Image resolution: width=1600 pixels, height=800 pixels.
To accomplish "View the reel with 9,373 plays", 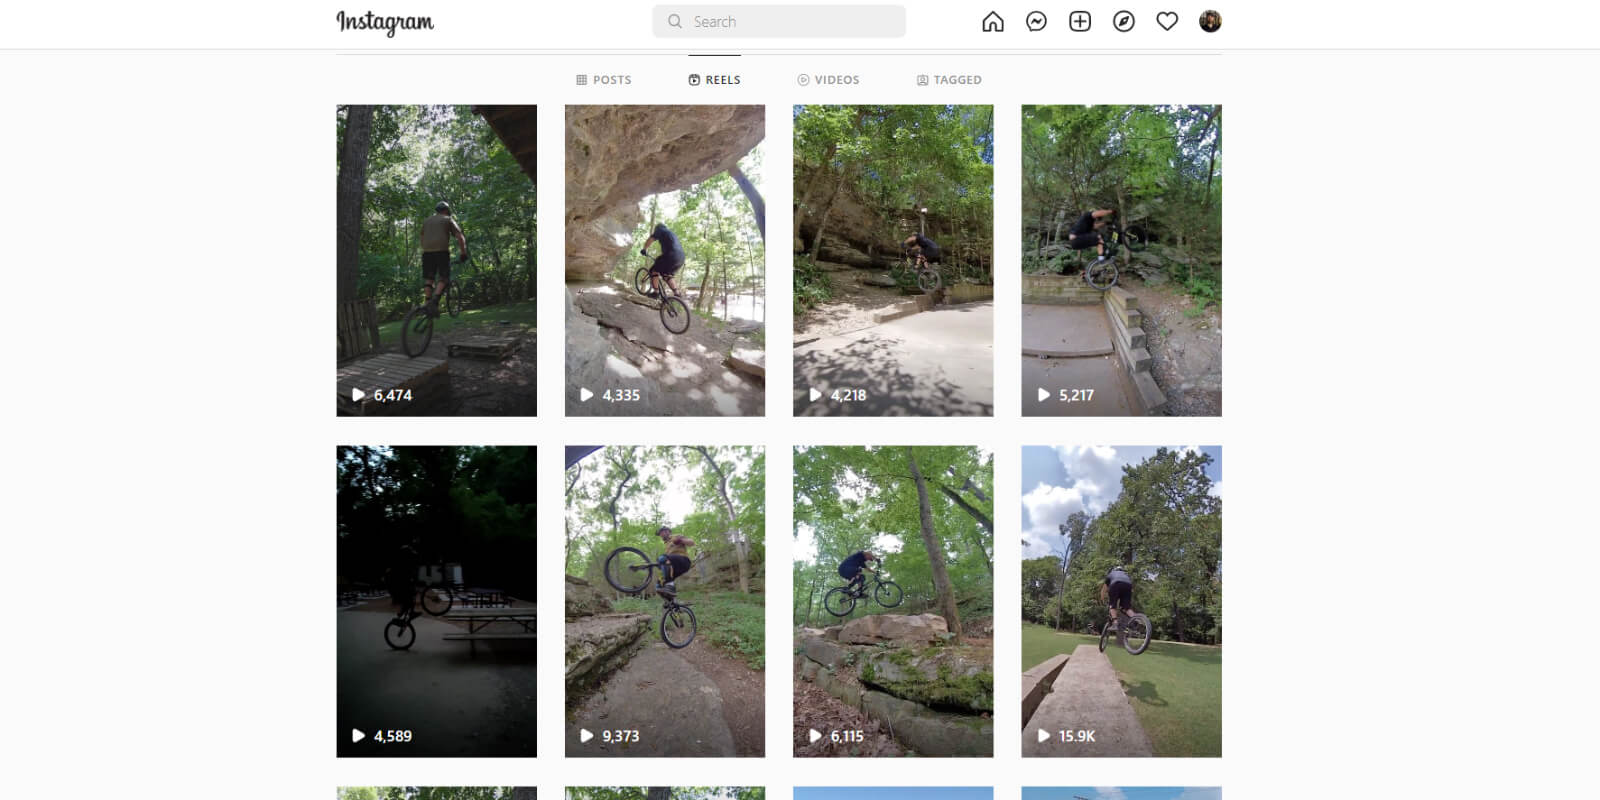I will pyautogui.click(x=664, y=601).
